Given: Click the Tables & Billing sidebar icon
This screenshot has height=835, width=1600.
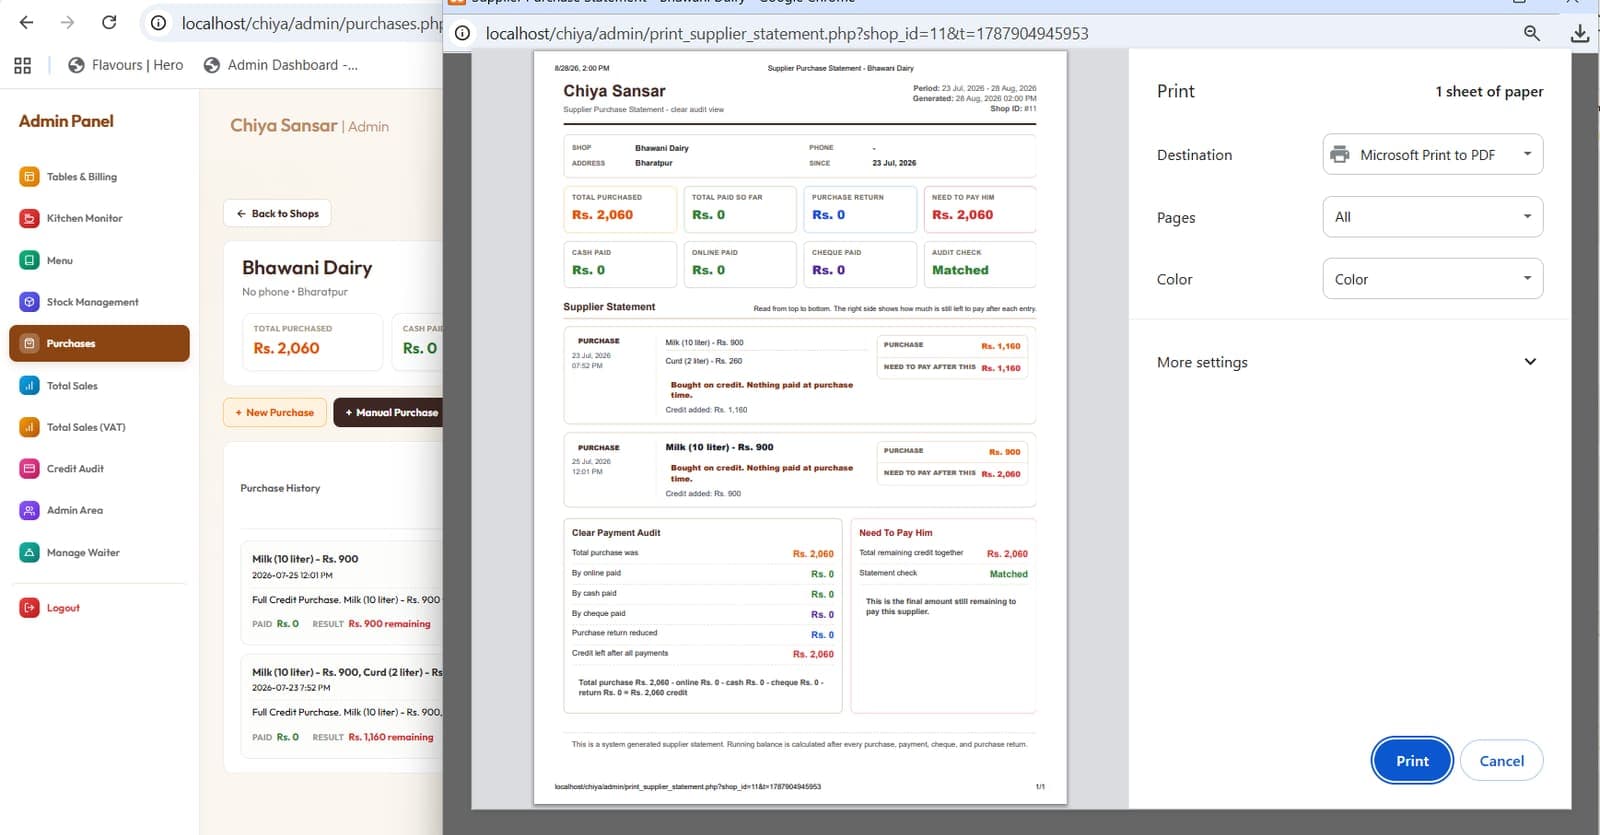Looking at the screenshot, I should pyautogui.click(x=29, y=177).
